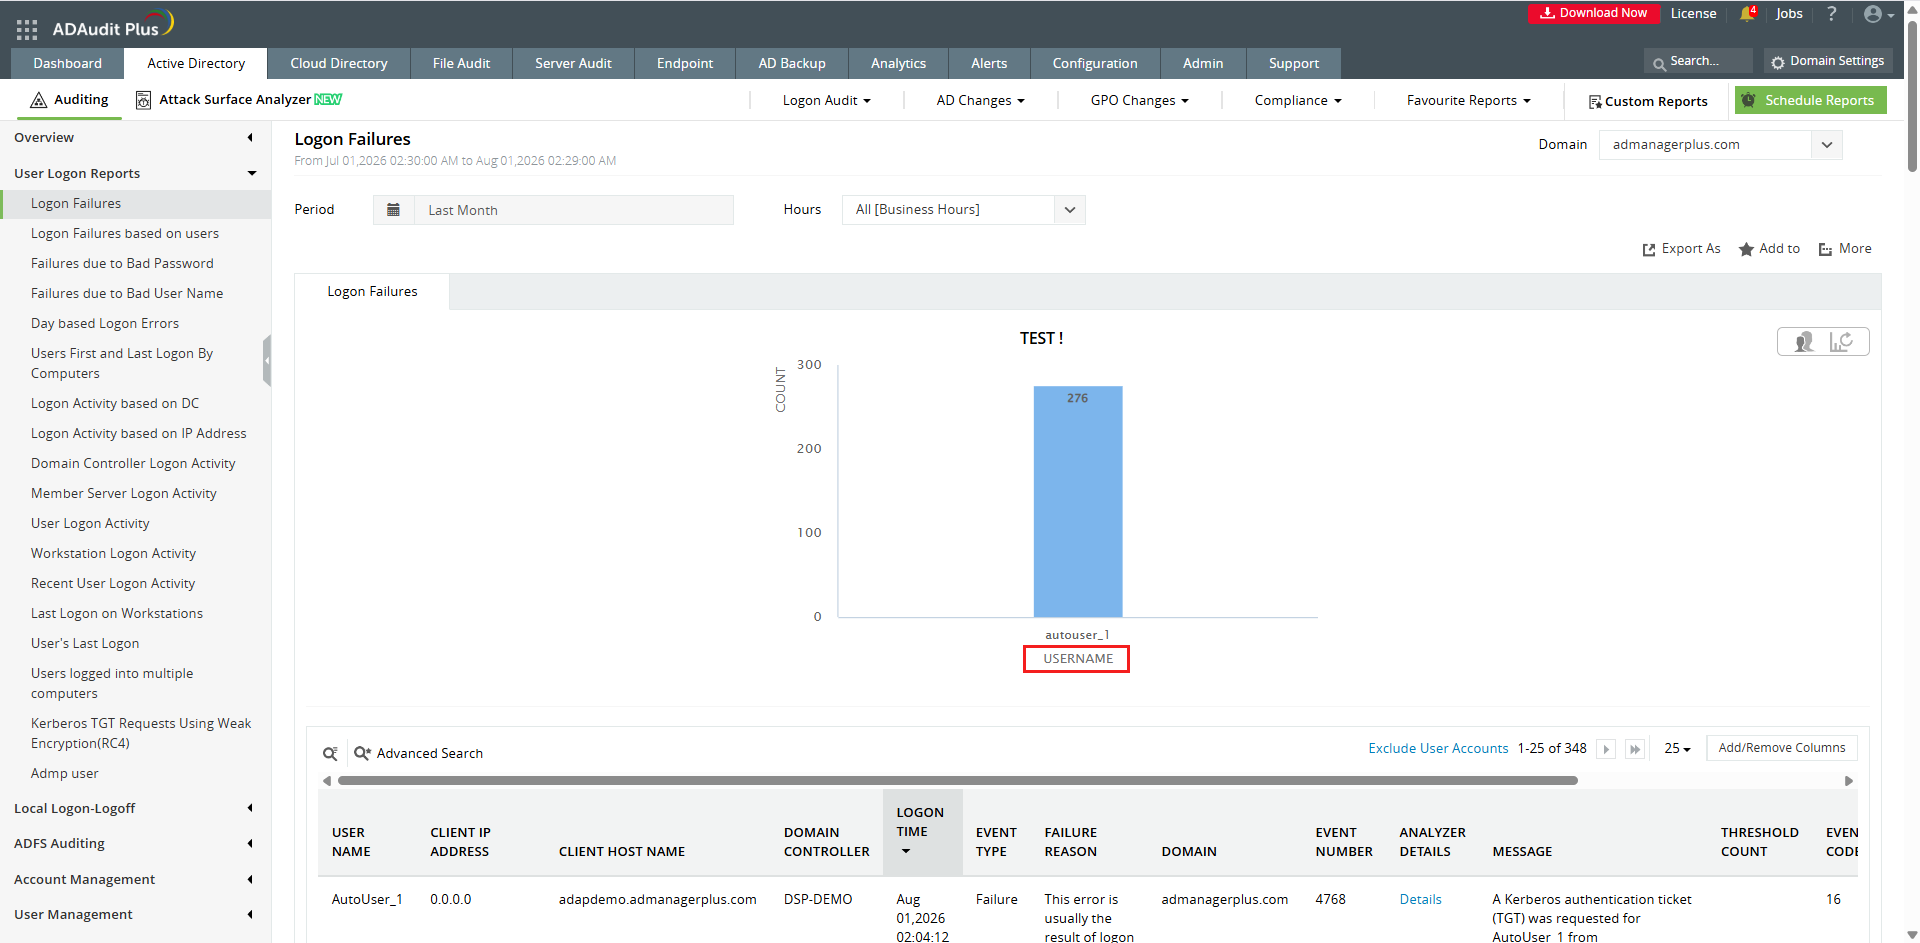1920x943 pixels.
Task: Change the rows per page dropdown
Action: pos(1677,749)
